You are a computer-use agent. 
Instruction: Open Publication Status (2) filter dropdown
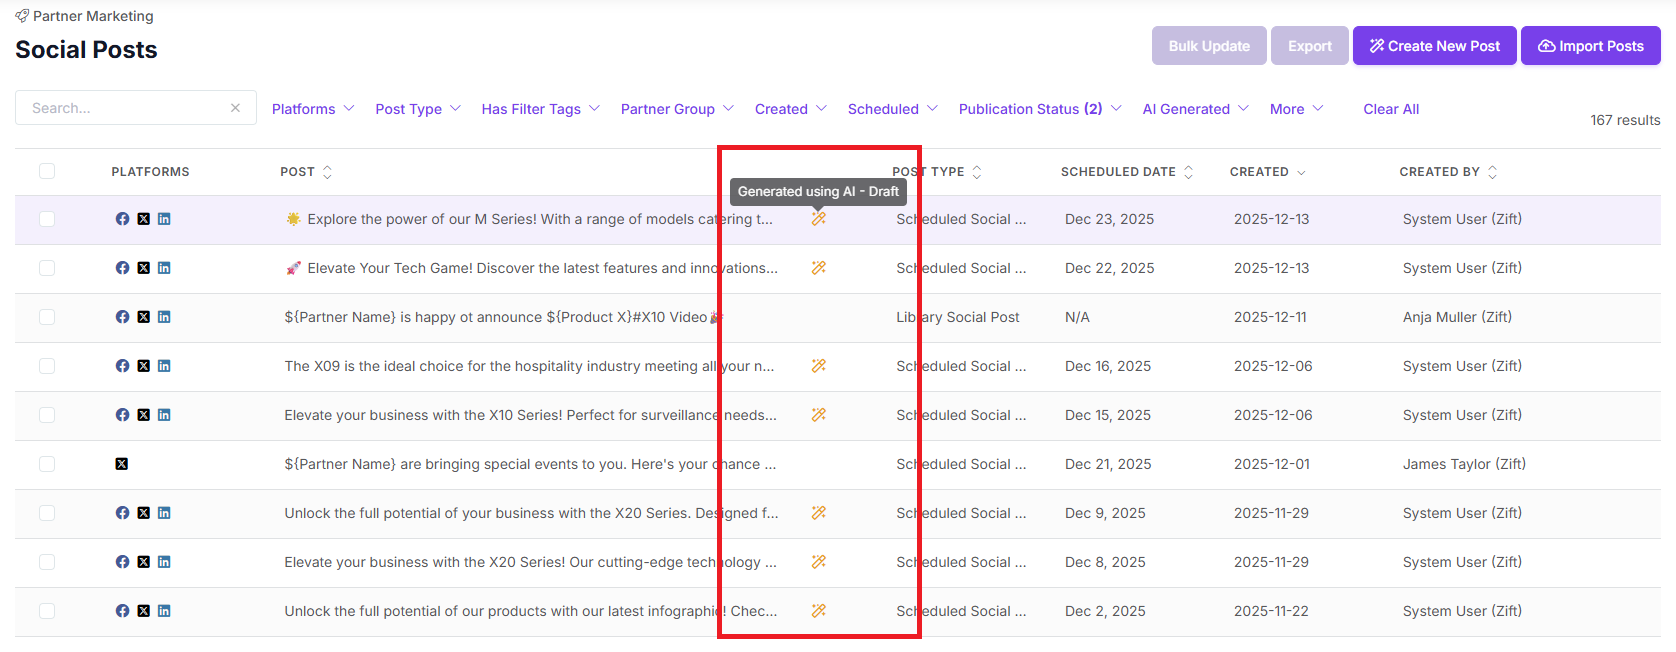point(1040,109)
